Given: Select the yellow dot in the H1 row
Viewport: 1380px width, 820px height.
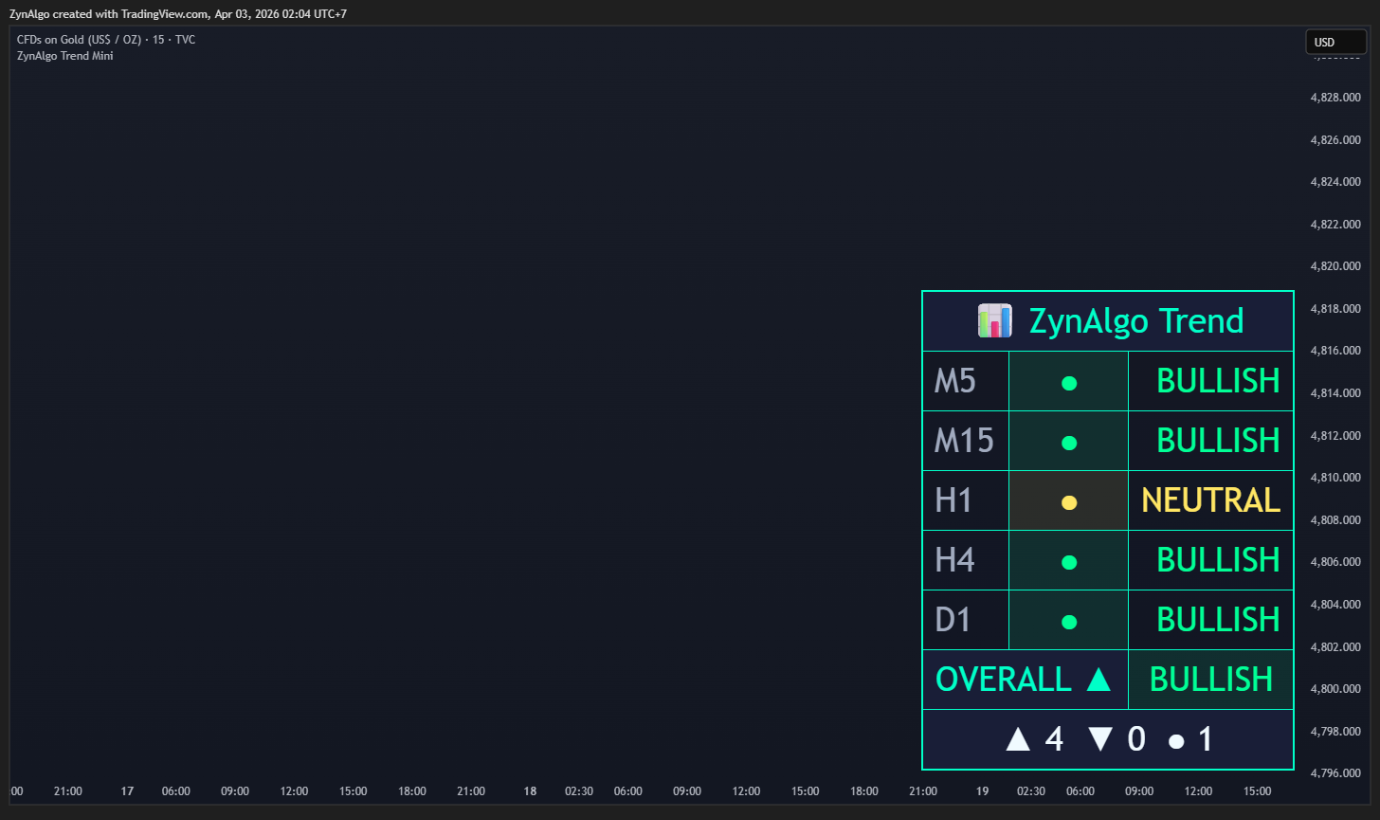Looking at the screenshot, I should coord(1069,502).
